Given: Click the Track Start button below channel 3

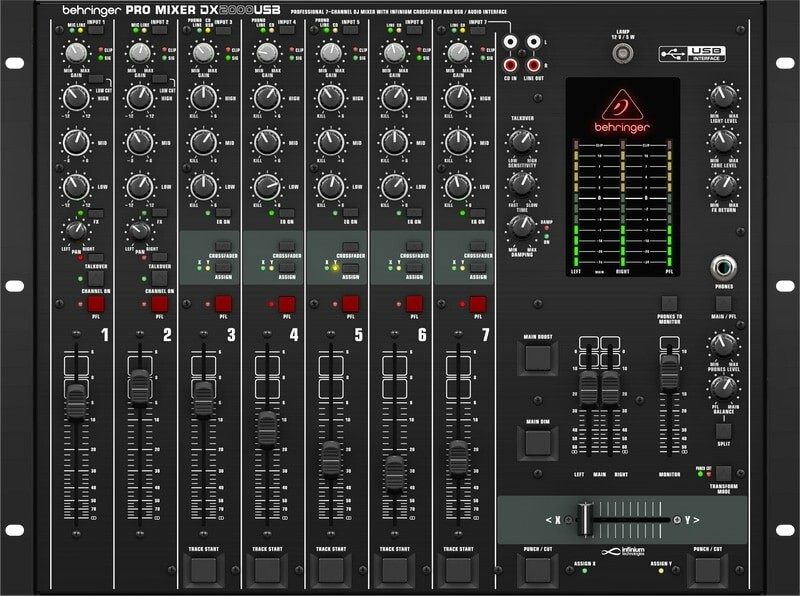Looking at the screenshot, I should pos(204,570).
